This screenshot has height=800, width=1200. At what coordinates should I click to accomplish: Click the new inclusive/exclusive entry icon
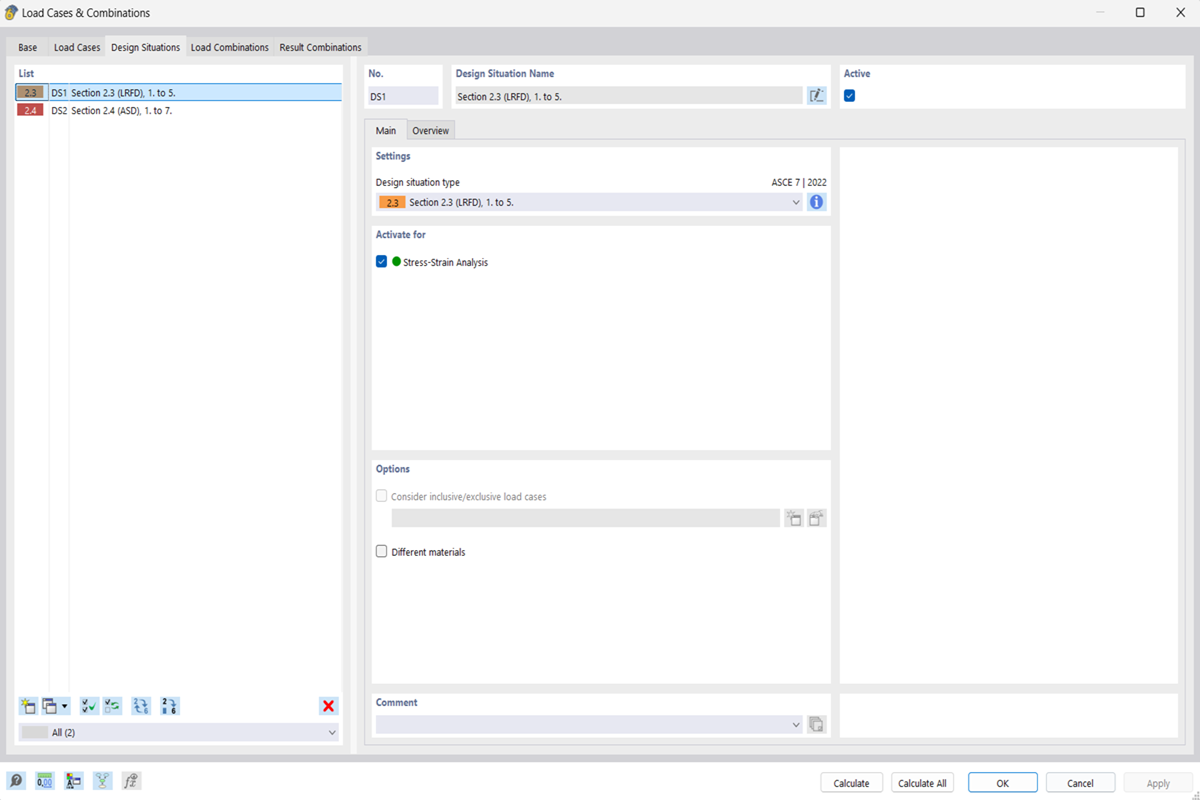[x=794, y=518]
